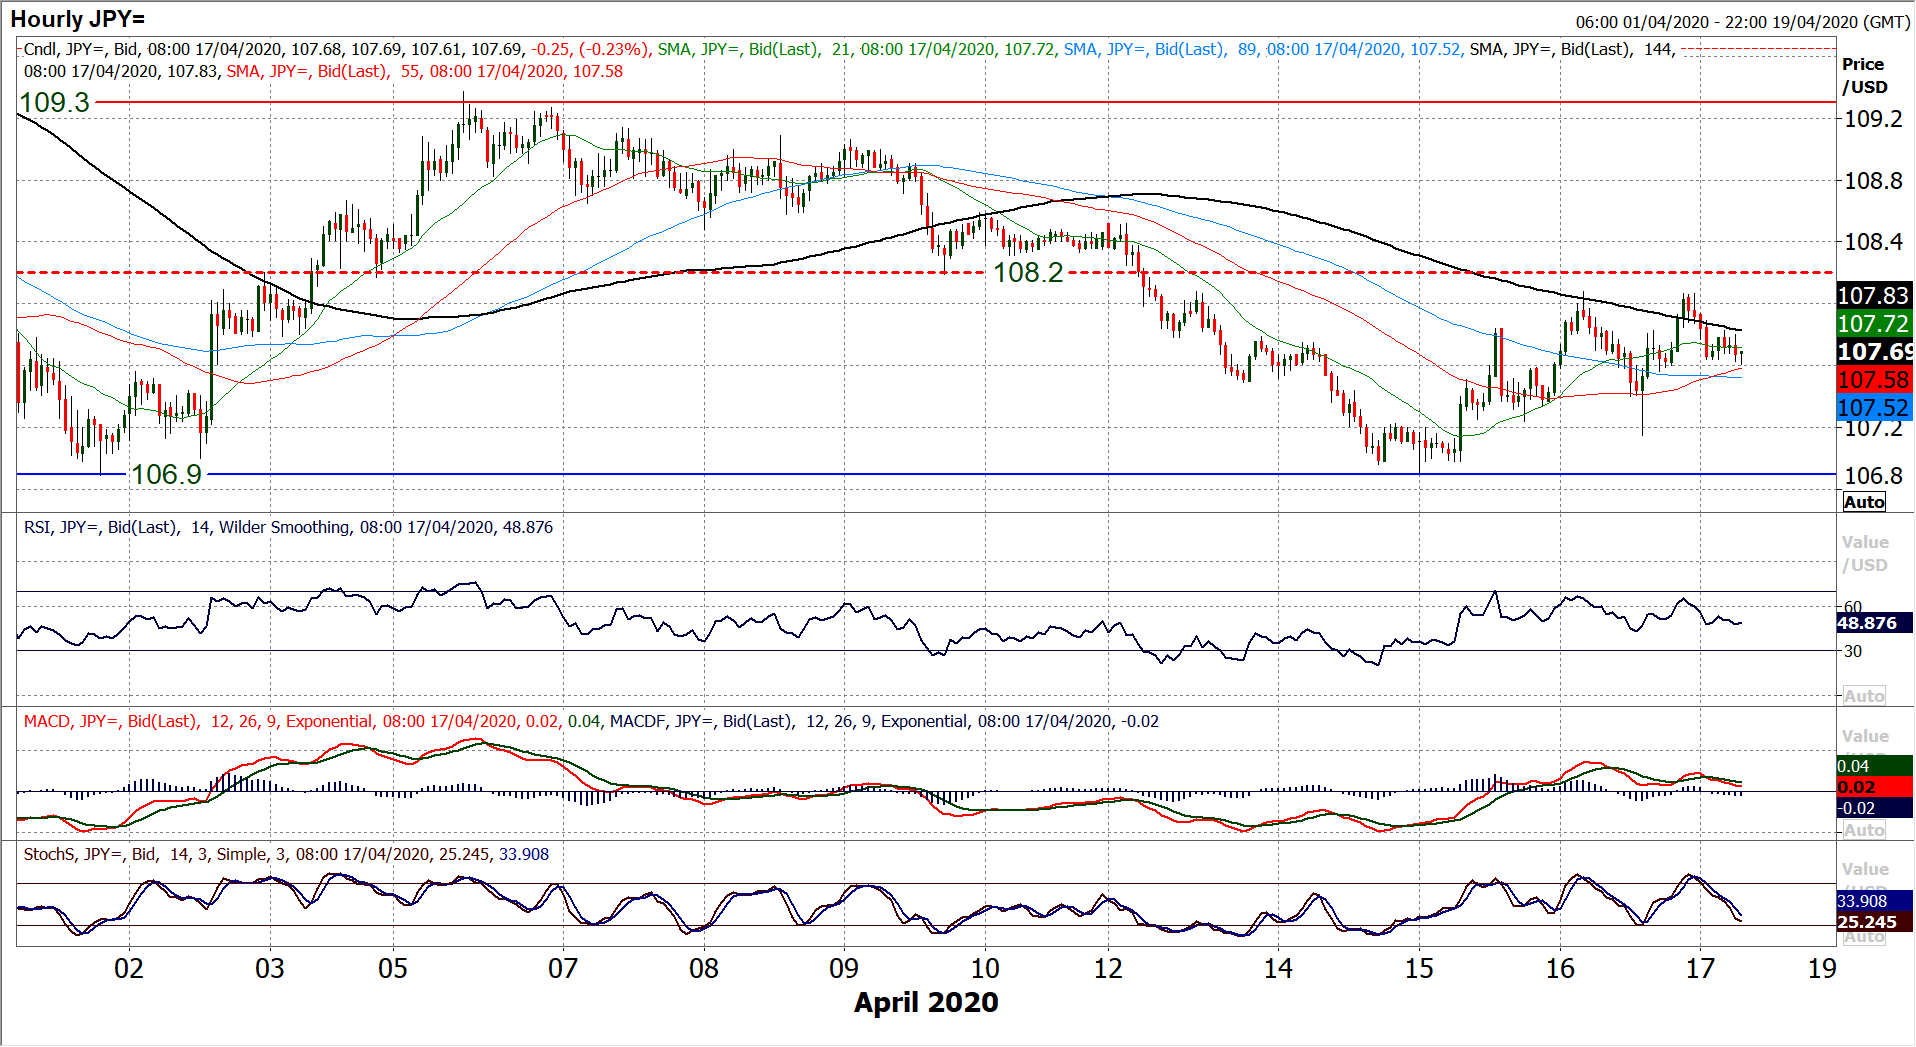The height and width of the screenshot is (1047, 1916).
Task: Click the 108.8 price axis label
Action: pos(1873,181)
